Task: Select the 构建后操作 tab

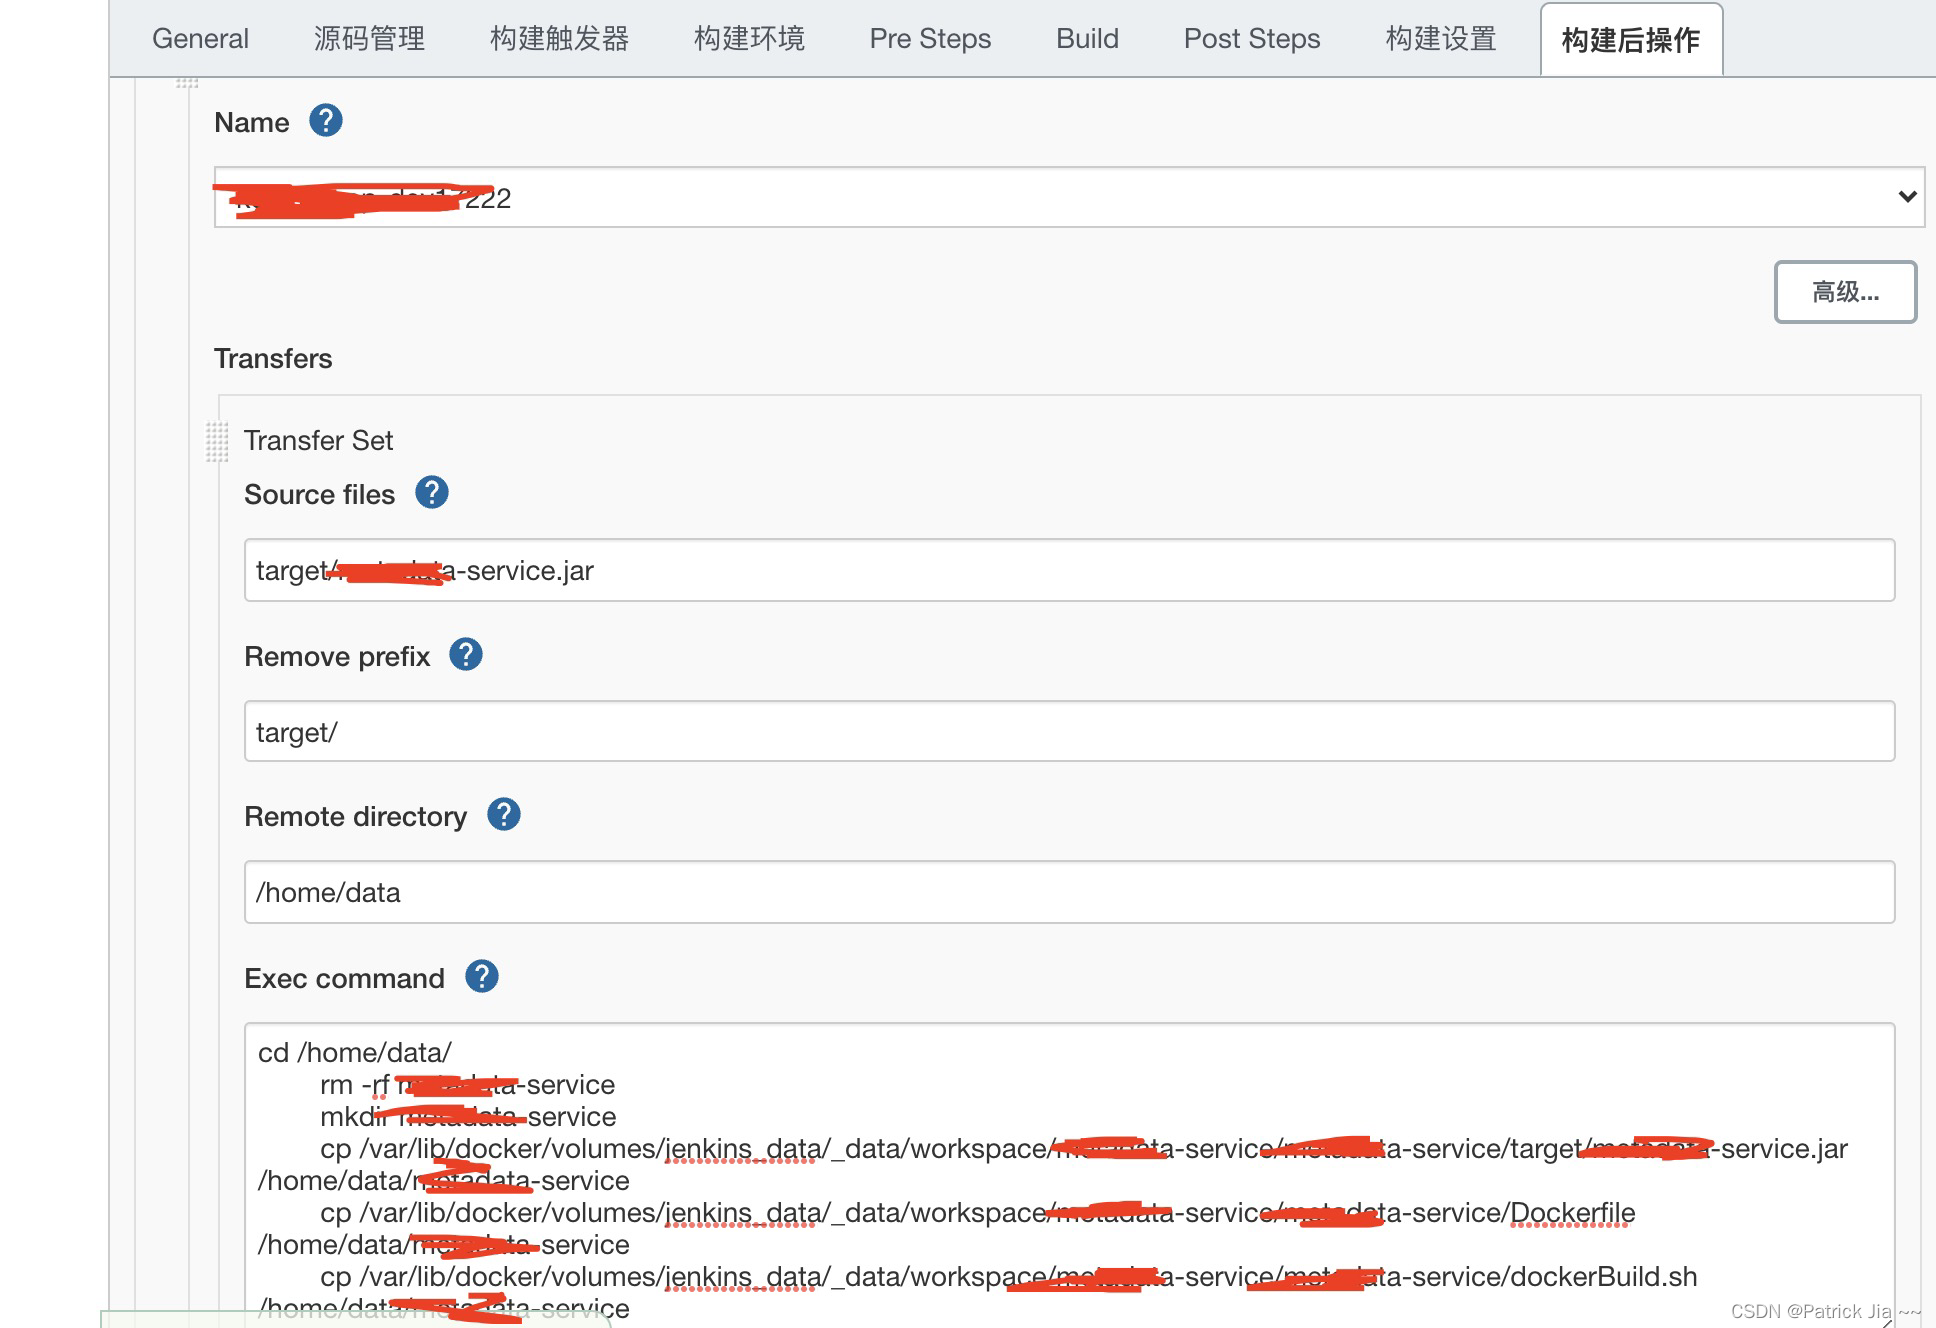Action: pyautogui.click(x=1630, y=40)
